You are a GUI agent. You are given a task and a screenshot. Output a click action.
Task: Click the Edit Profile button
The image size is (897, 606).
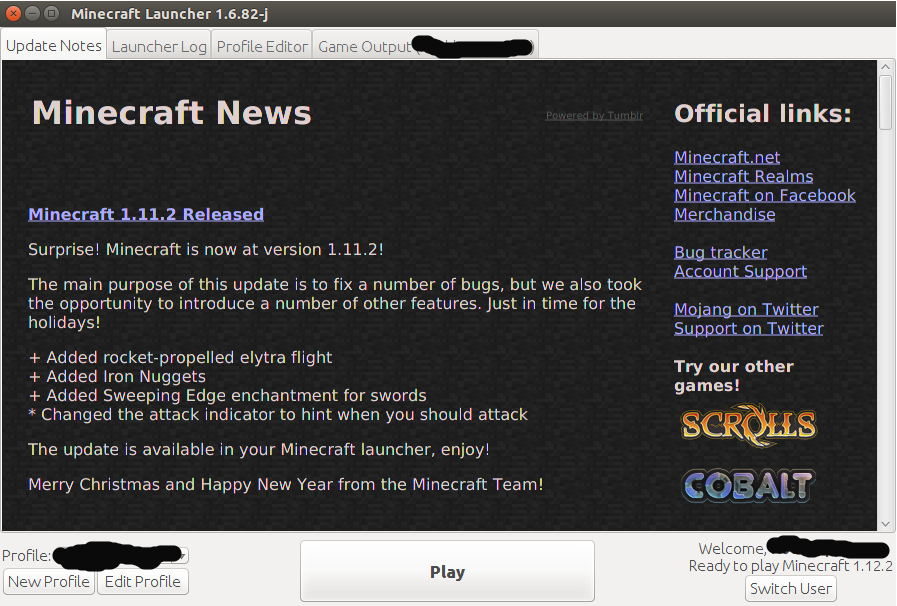click(x=142, y=581)
